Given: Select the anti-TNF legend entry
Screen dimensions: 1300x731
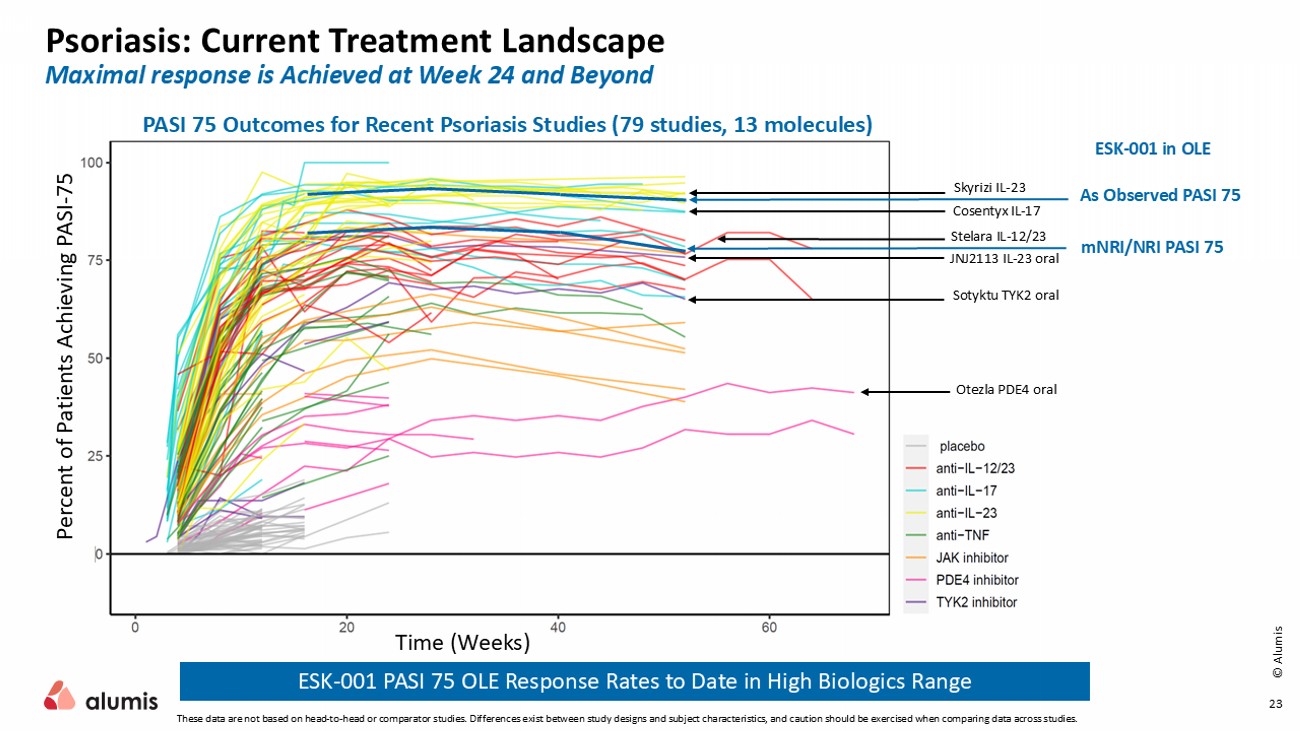Looking at the screenshot, I should [966, 535].
